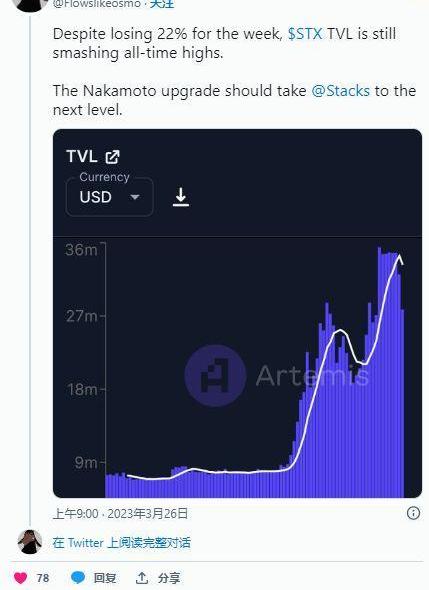Open the embedded TVL chart image
Viewport: 429px width, 590px height.
(237, 313)
